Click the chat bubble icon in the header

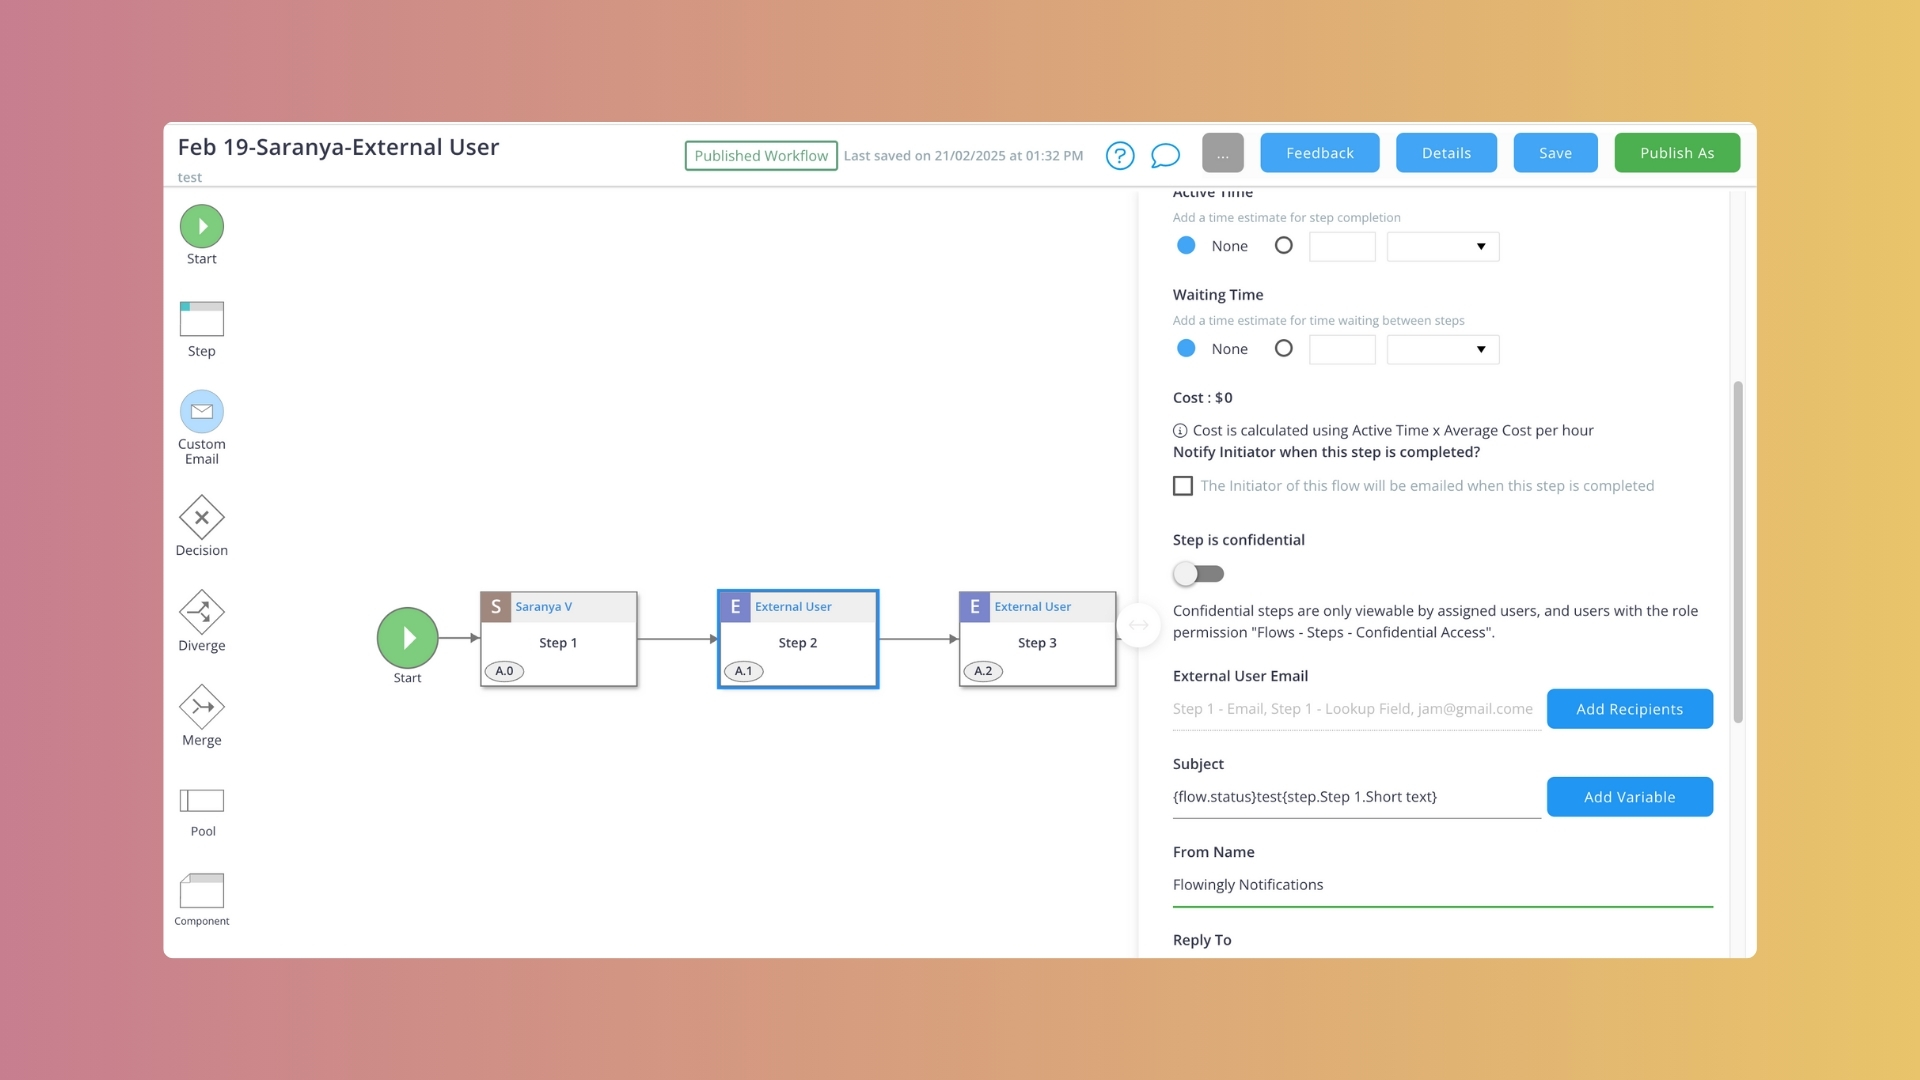[1166, 155]
